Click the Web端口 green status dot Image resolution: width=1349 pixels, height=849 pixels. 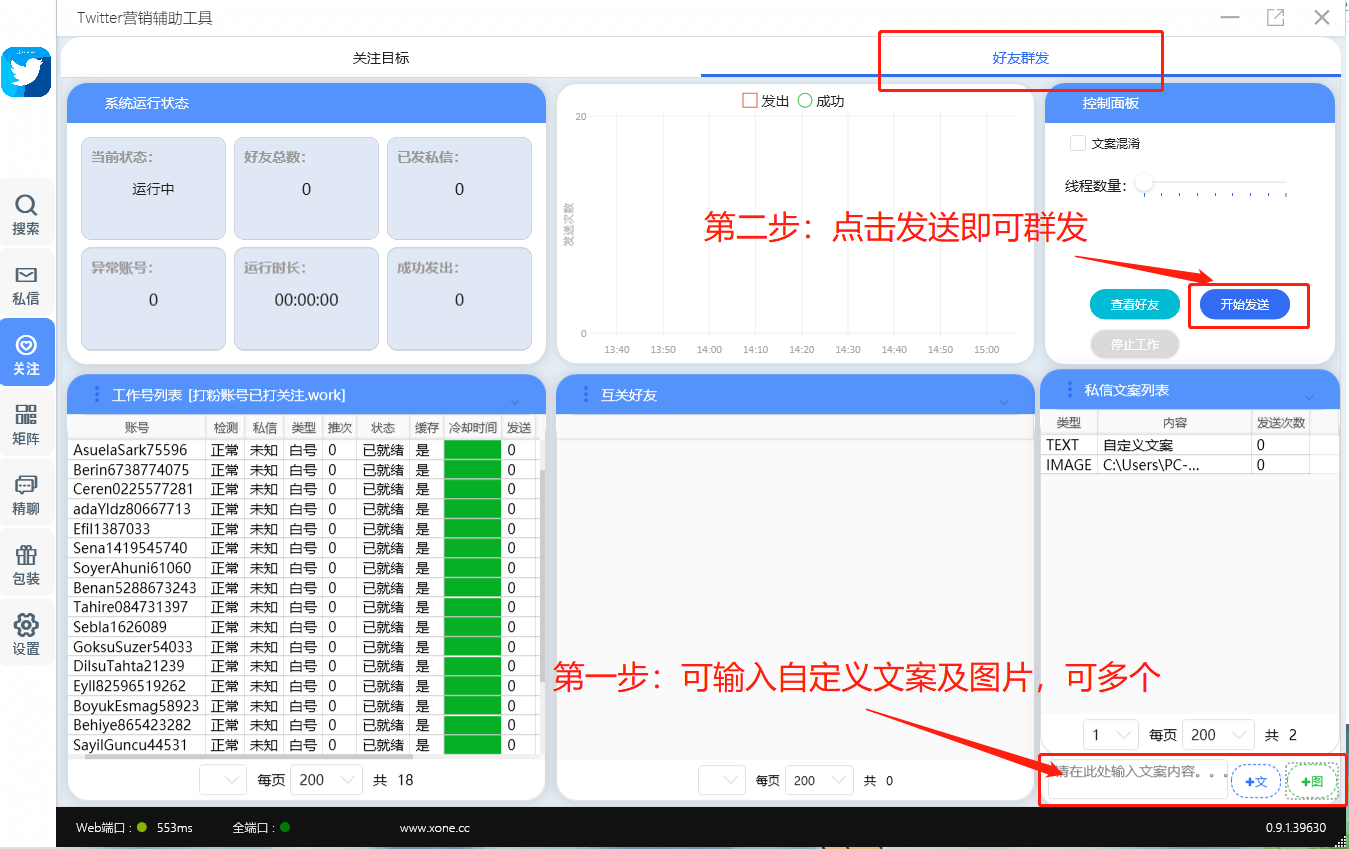142,827
